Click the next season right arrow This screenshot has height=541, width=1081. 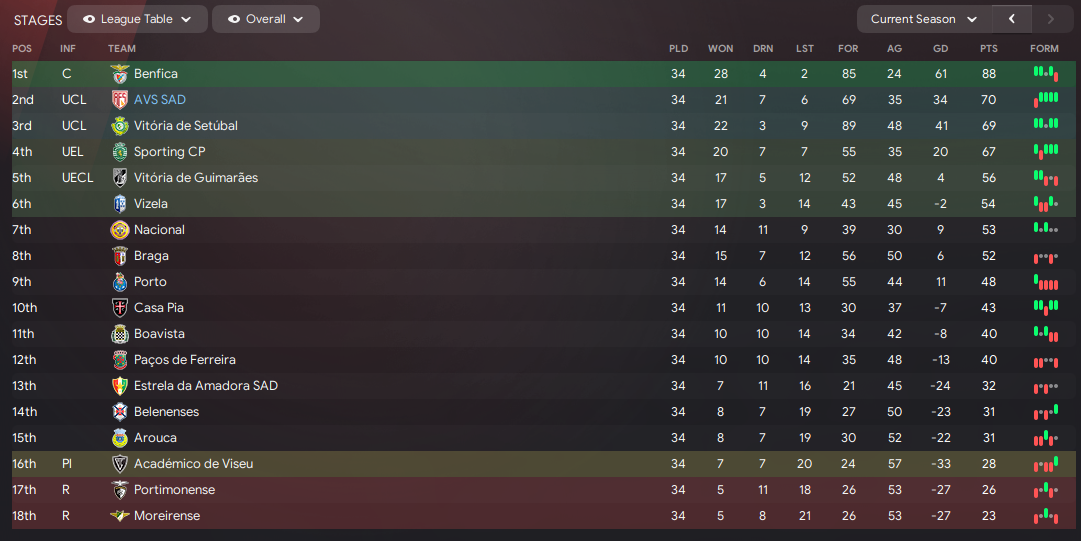[1051, 19]
